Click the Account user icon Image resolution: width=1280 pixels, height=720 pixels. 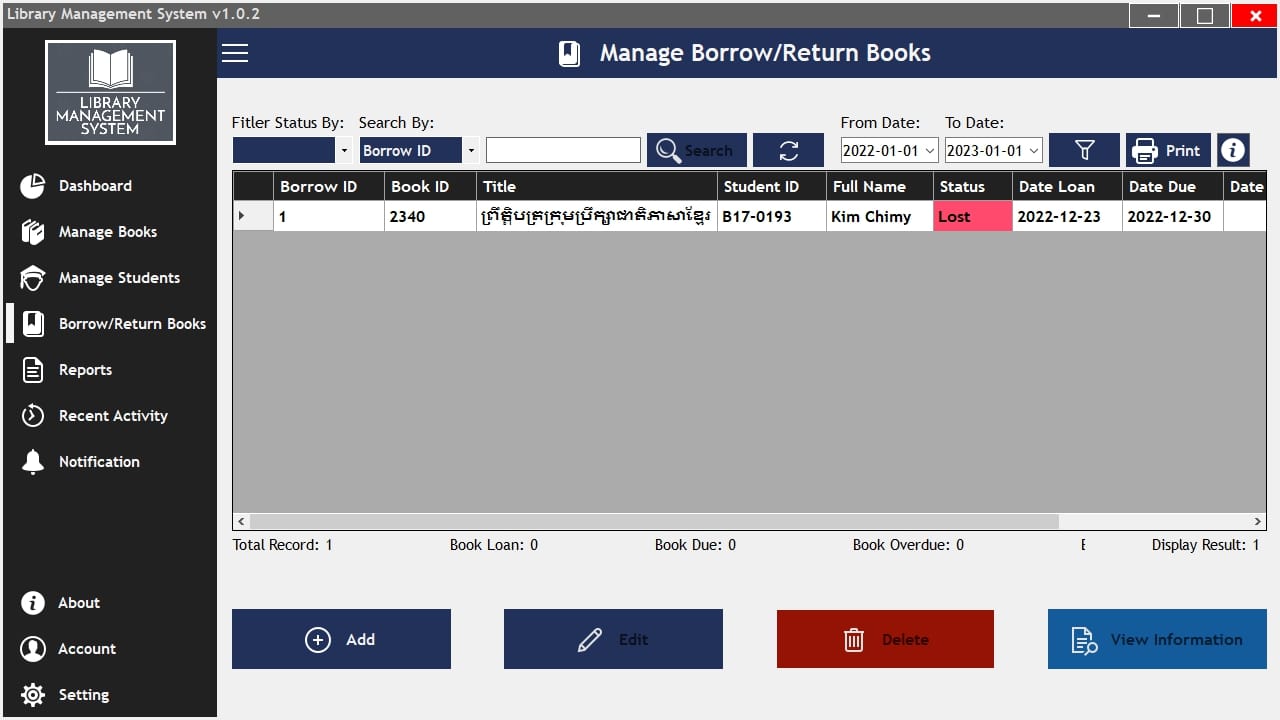click(x=33, y=649)
